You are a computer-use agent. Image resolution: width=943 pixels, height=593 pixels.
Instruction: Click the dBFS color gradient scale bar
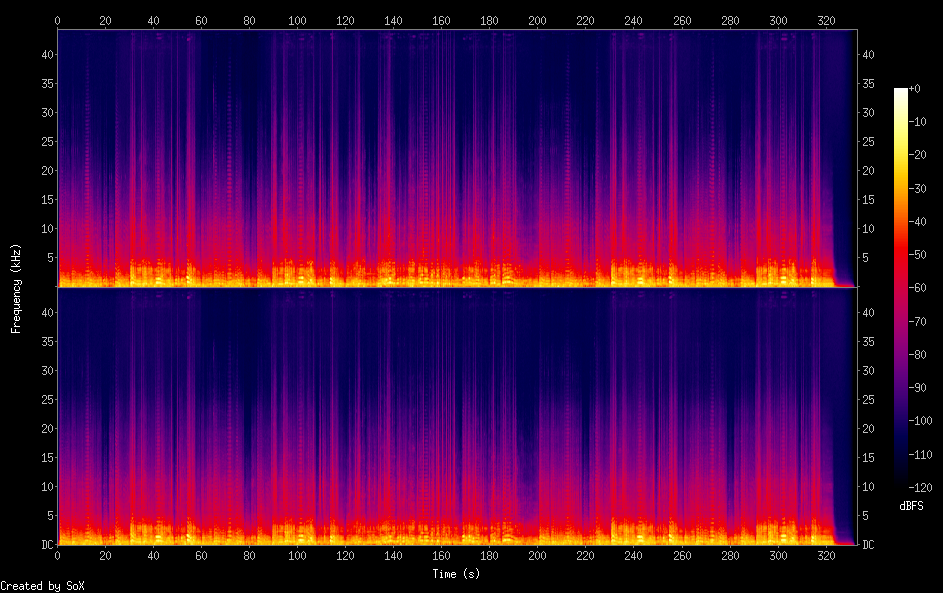[x=900, y=287]
